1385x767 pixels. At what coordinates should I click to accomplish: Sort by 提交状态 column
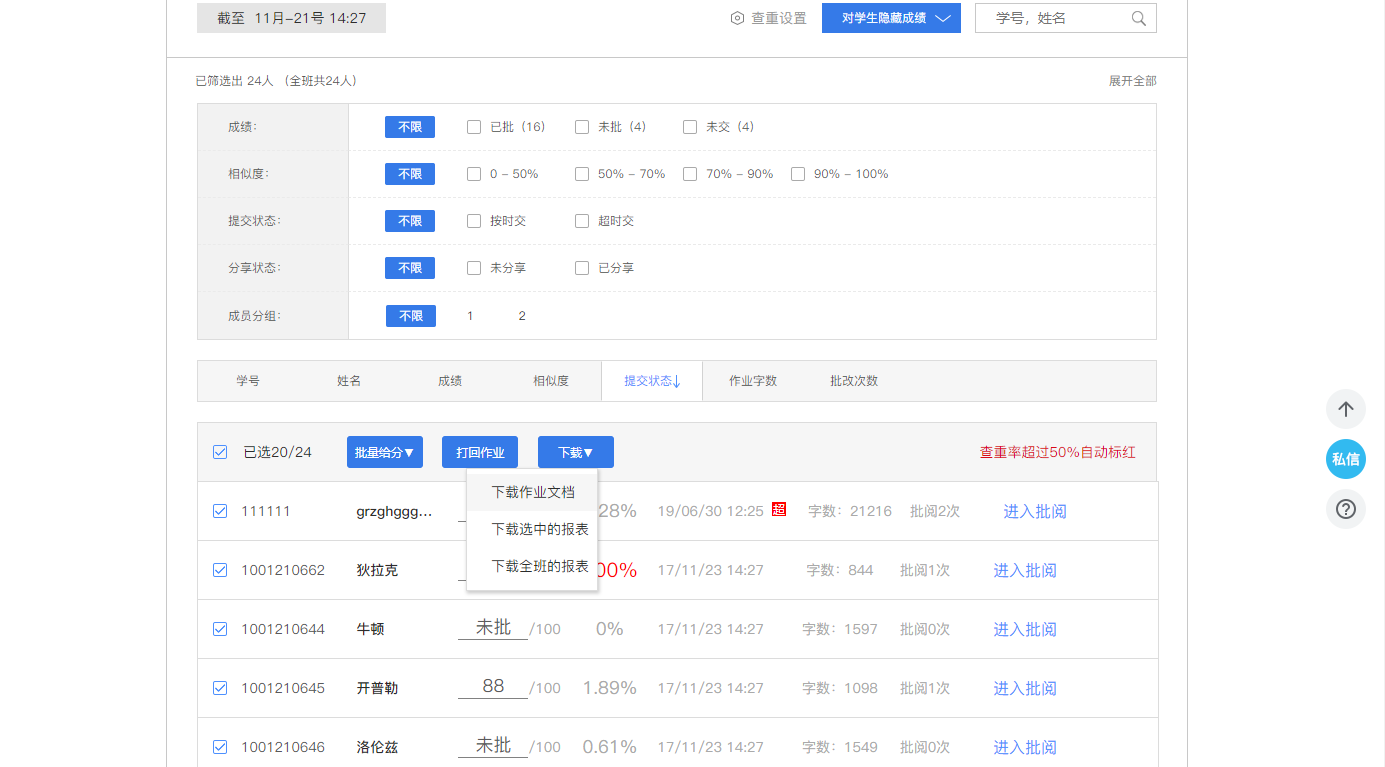[652, 381]
